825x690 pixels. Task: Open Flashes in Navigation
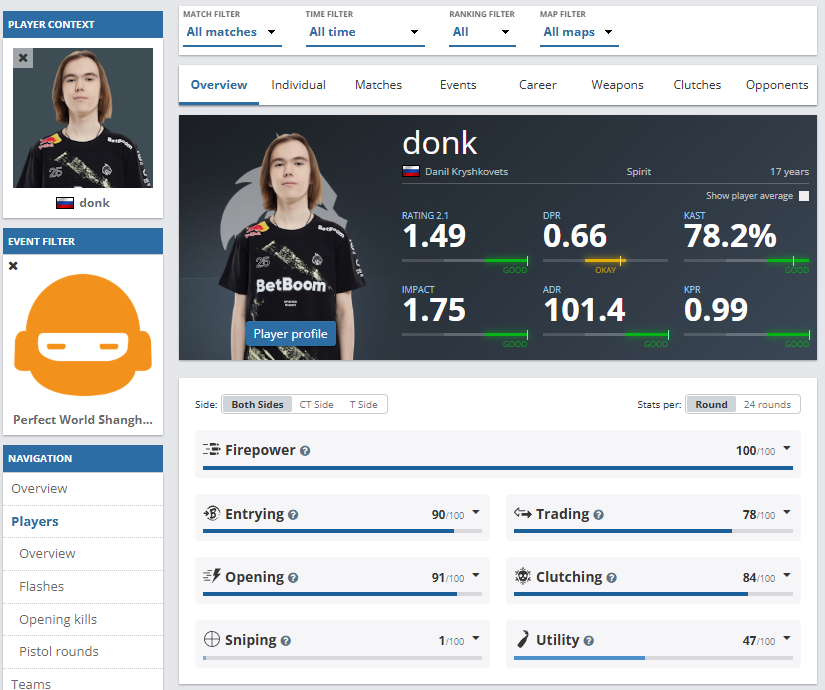[83, 586]
